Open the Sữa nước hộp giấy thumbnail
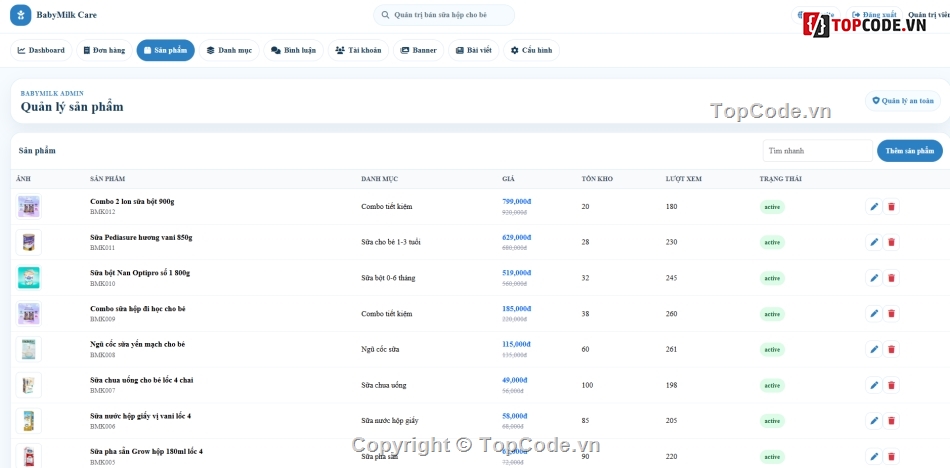Viewport: 950px width, 468px height. [x=28, y=421]
